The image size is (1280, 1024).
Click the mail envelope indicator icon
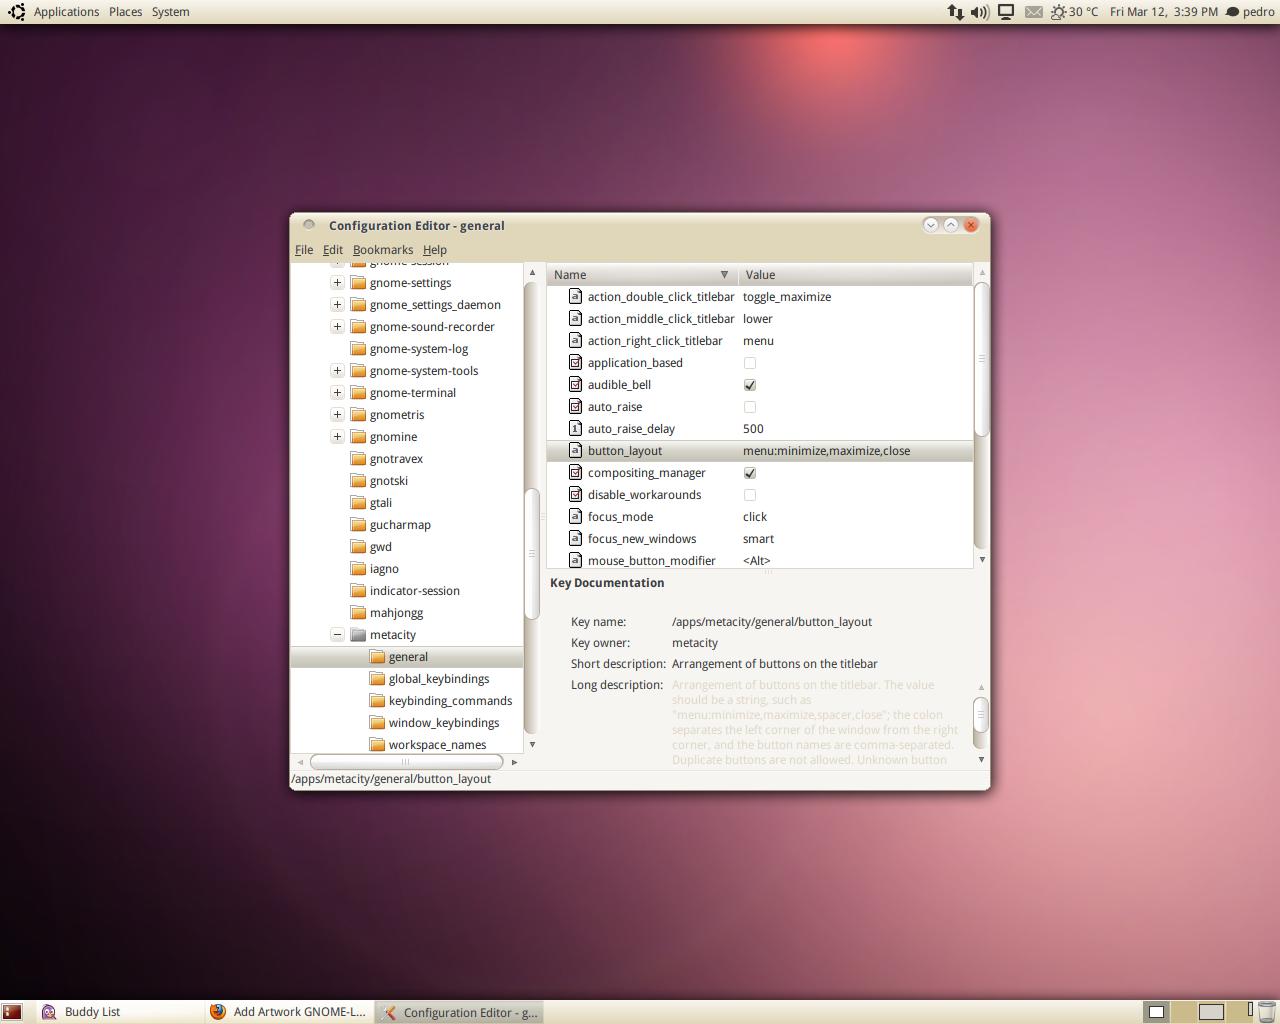[x=1033, y=12]
